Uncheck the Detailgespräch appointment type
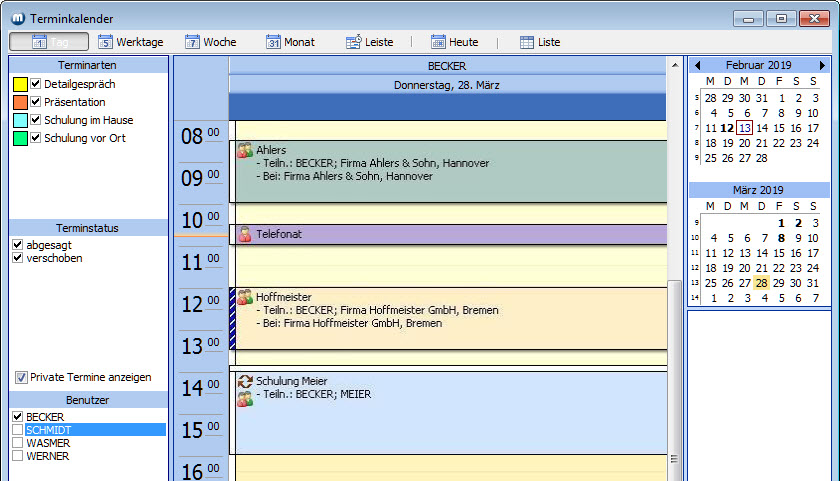The width and height of the screenshot is (840, 481). pos(36,84)
